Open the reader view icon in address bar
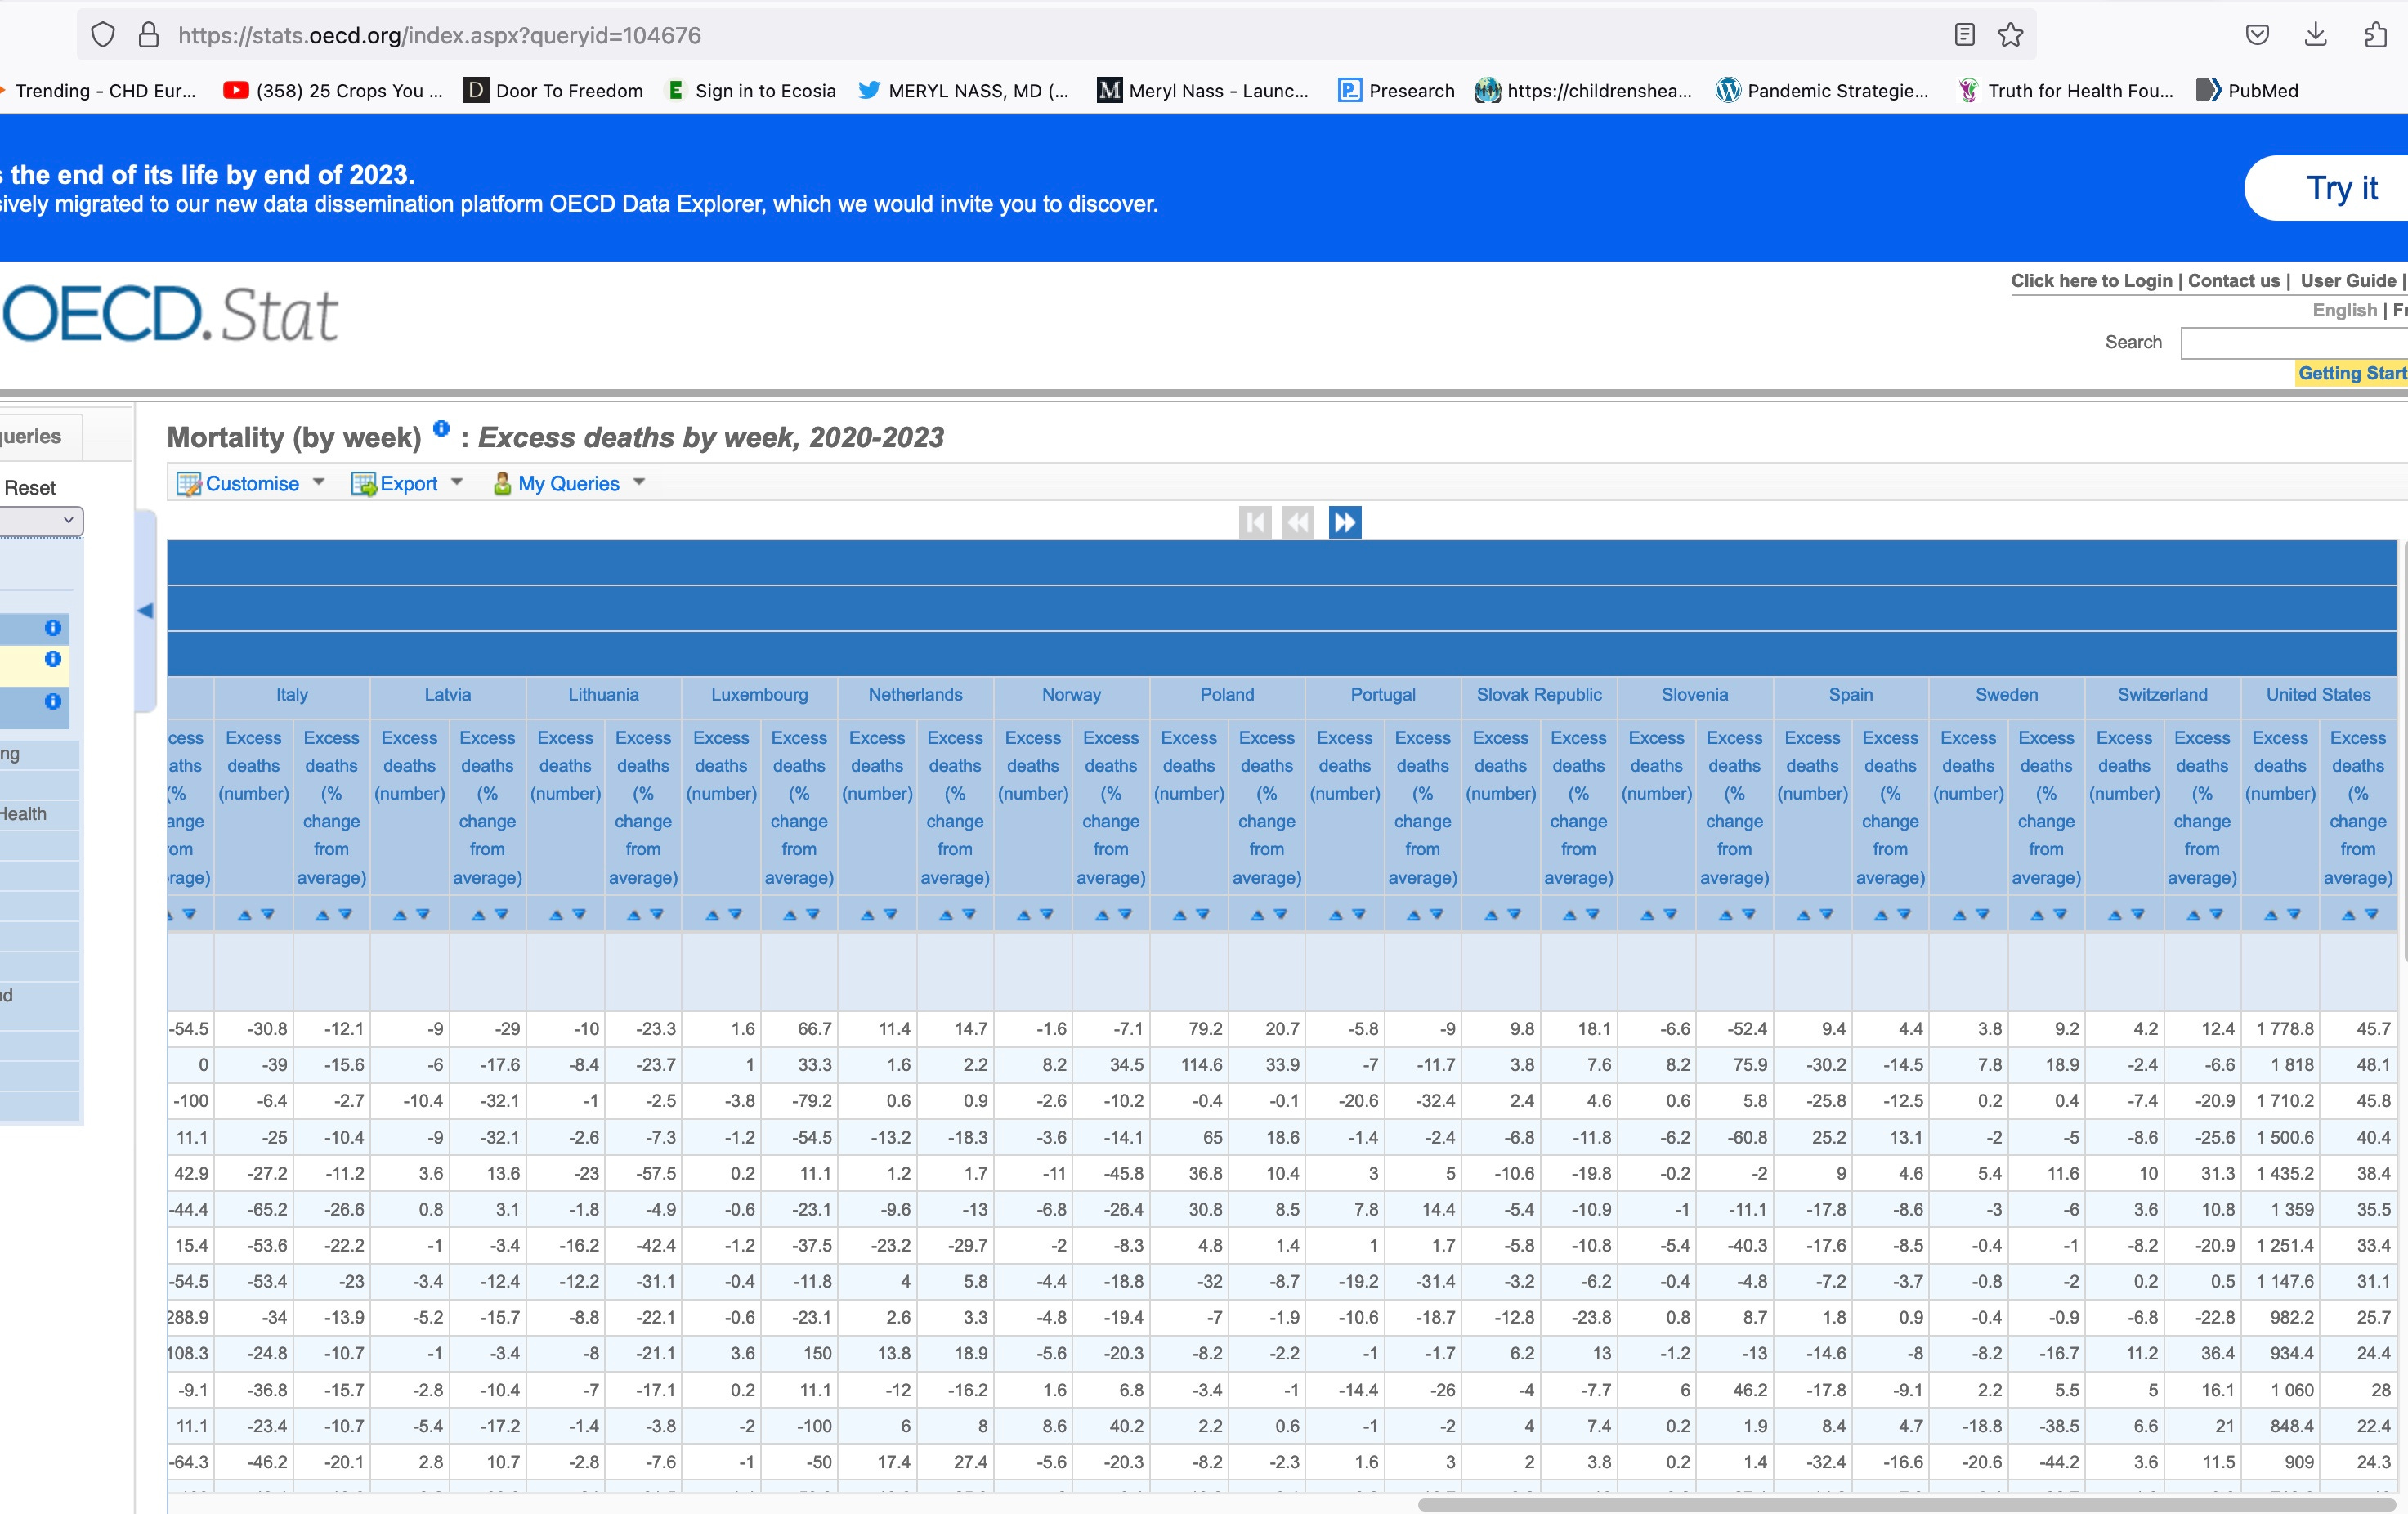This screenshot has width=2408, height=1514. click(1964, 35)
